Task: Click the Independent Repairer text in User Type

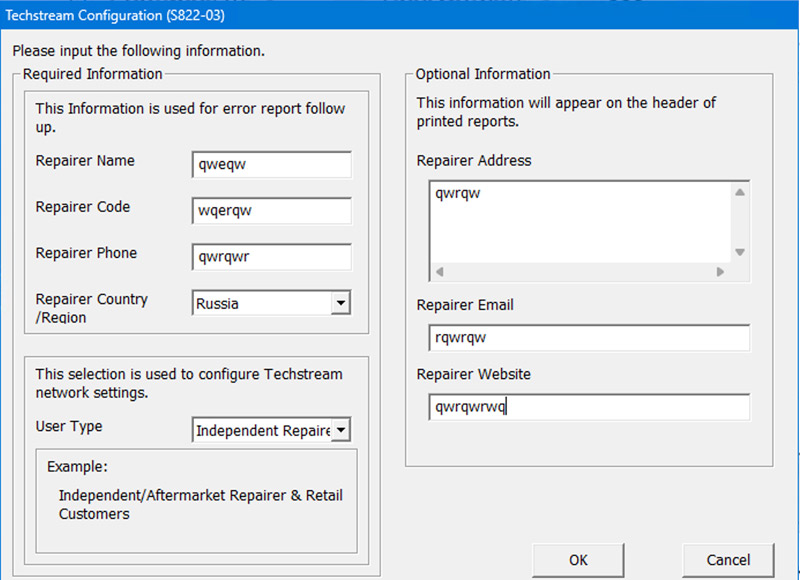Action: (262, 430)
